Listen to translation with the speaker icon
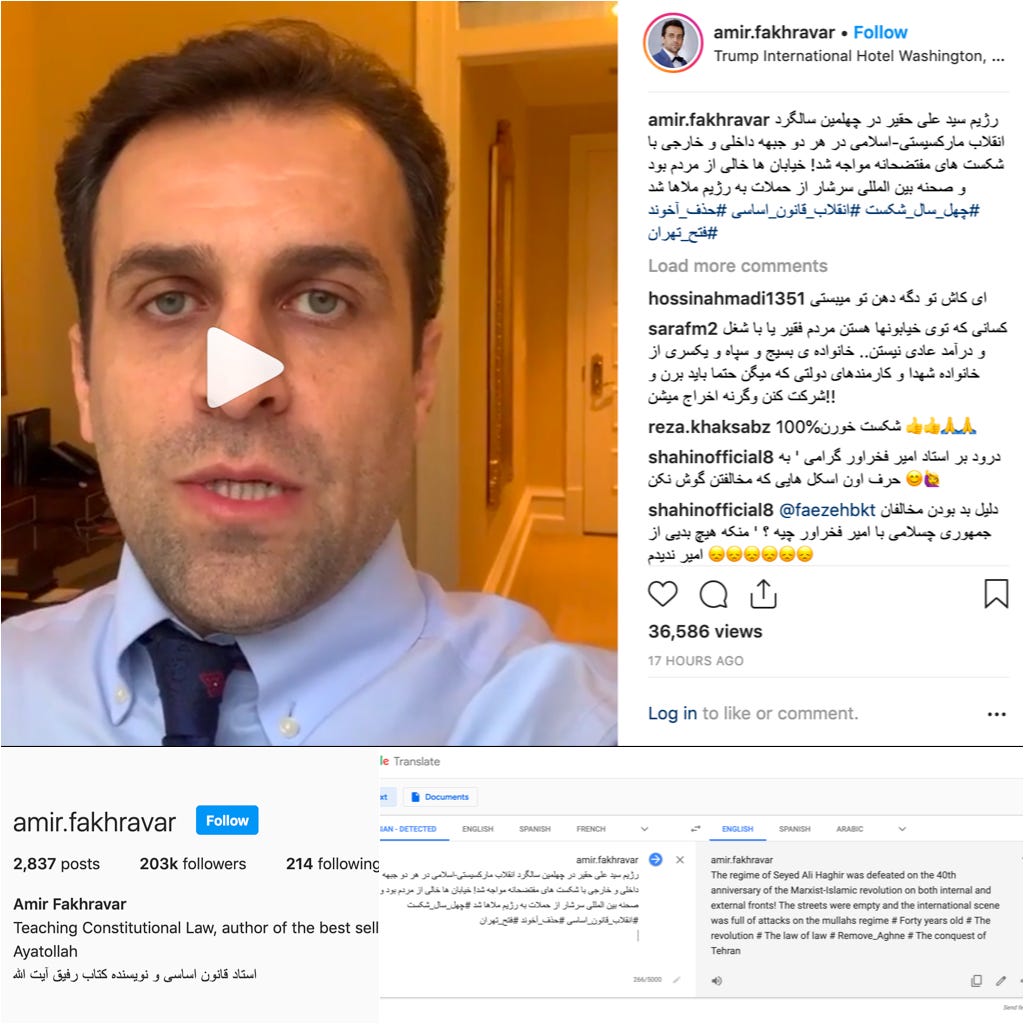 (x=717, y=980)
